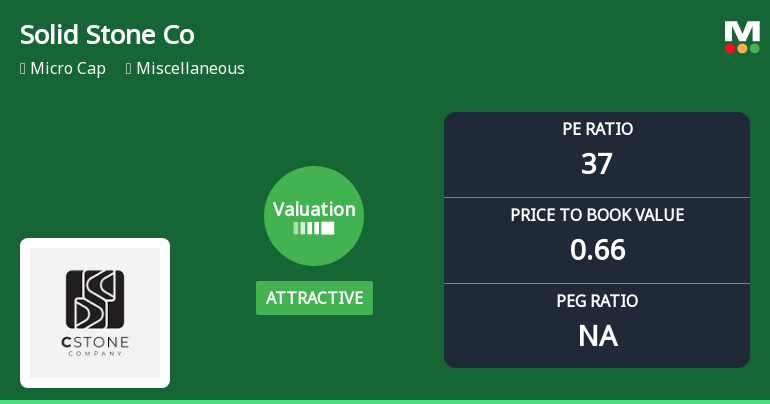Click the green dot under the M logo
Image resolution: width=770 pixels, height=404 pixels.
click(x=754, y=48)
